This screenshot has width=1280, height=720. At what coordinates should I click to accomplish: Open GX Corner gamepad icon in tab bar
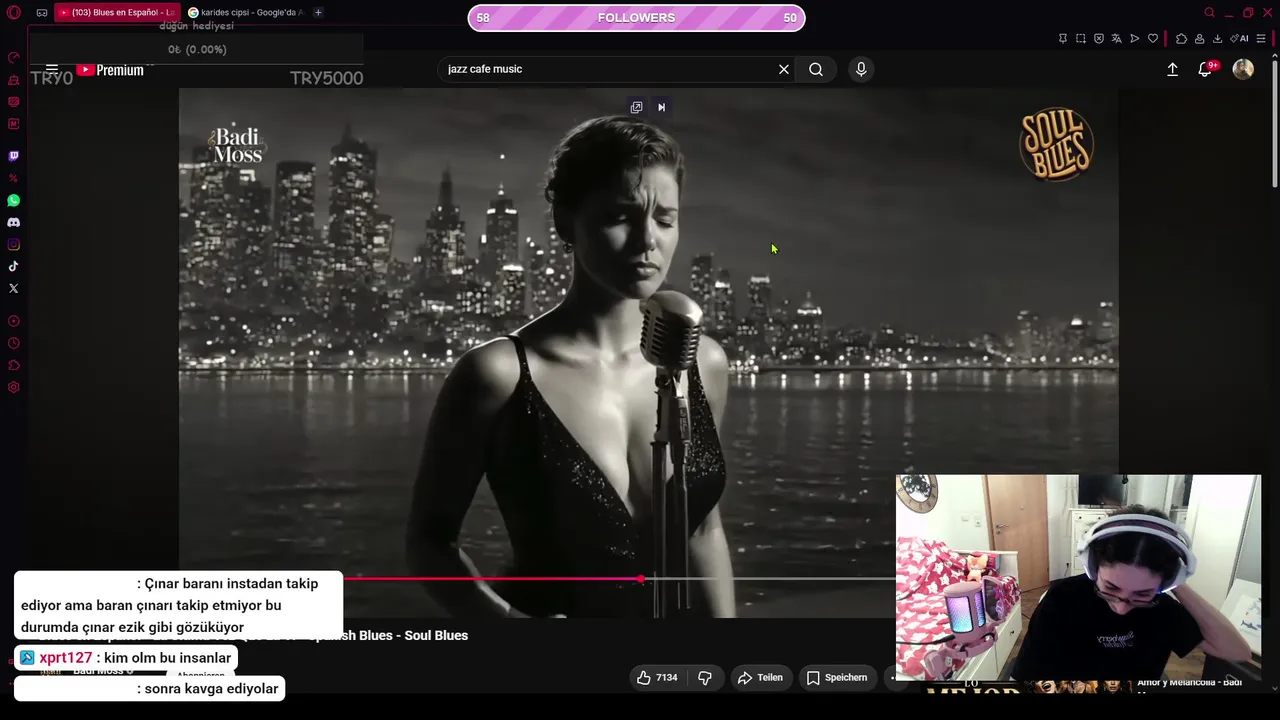[x=42, y=13]
